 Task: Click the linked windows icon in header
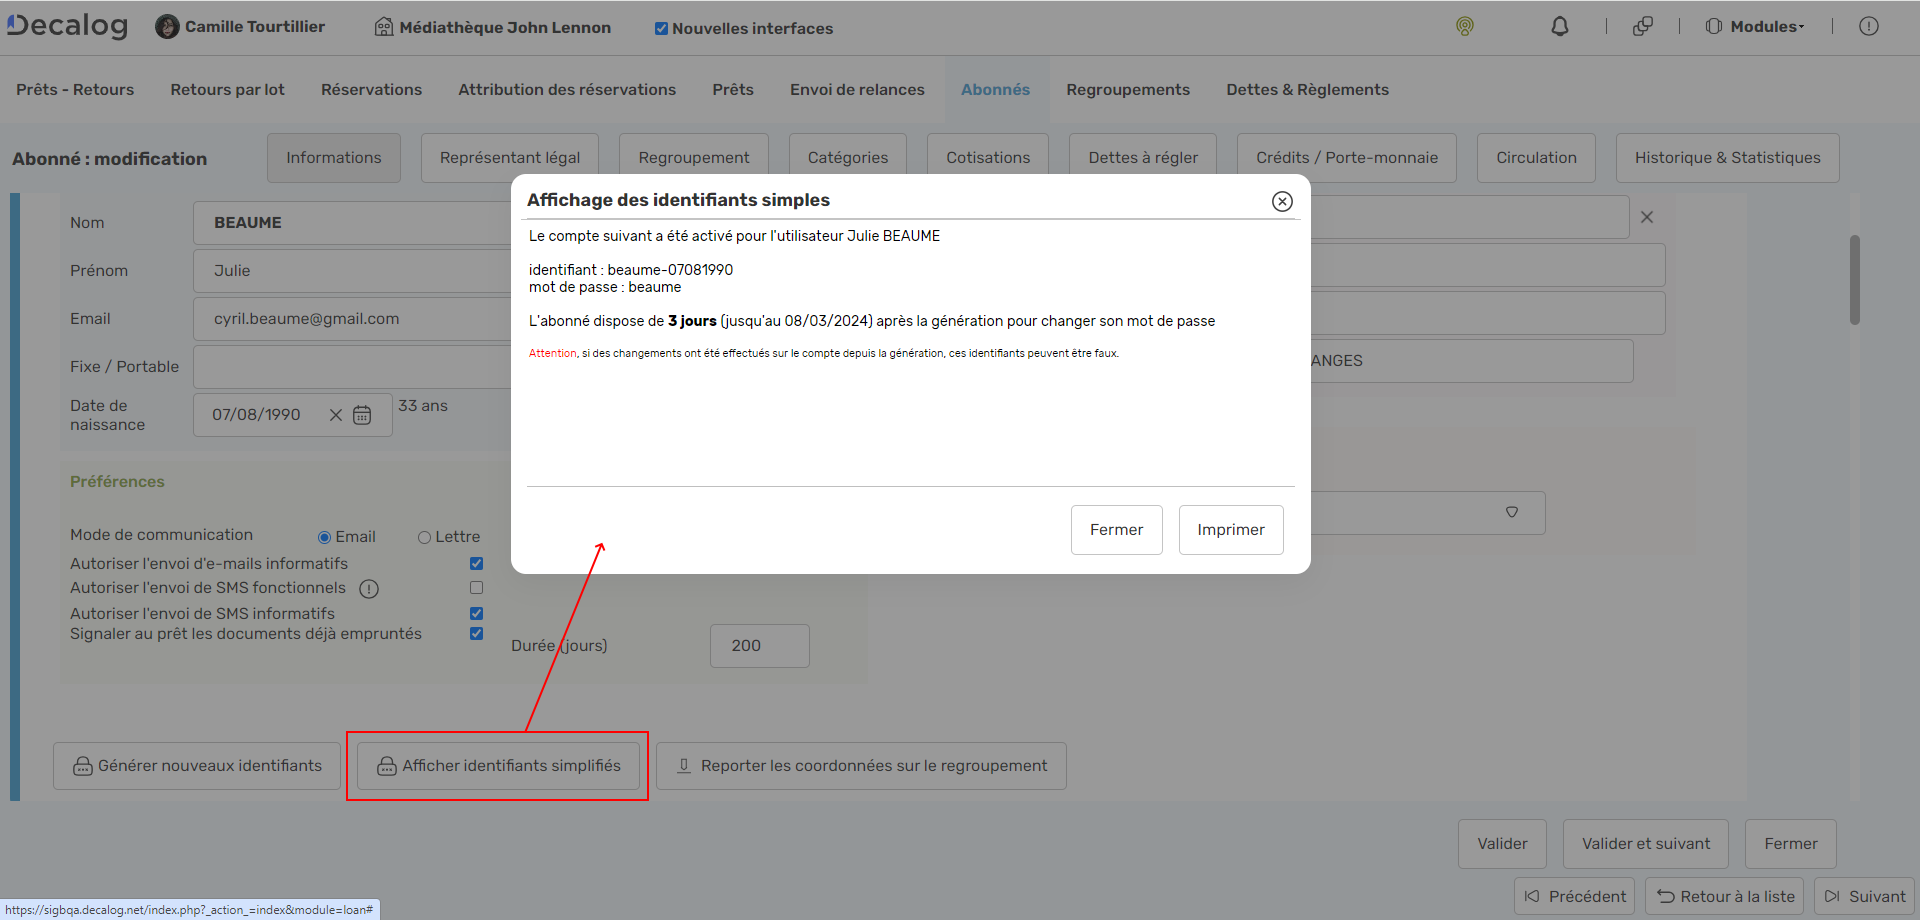coord(1642,27)
